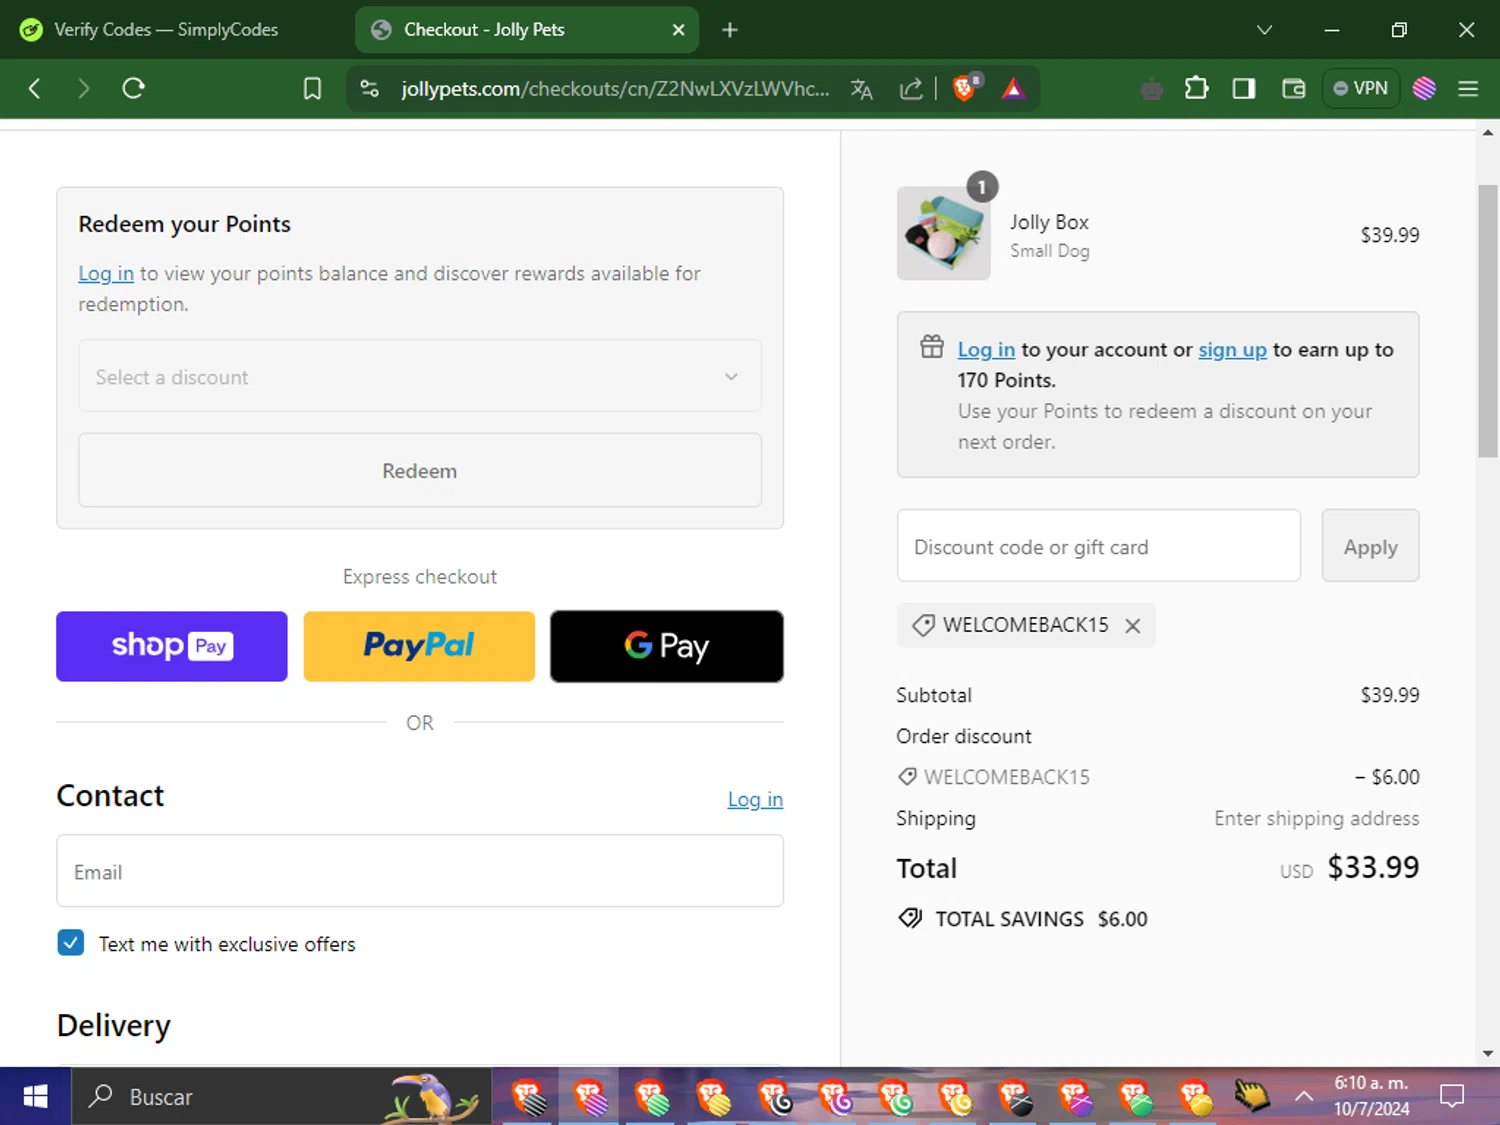Open Brave Shields panel
The width and height of the screenshot is (1500, 1125).
tap(966, 88)
